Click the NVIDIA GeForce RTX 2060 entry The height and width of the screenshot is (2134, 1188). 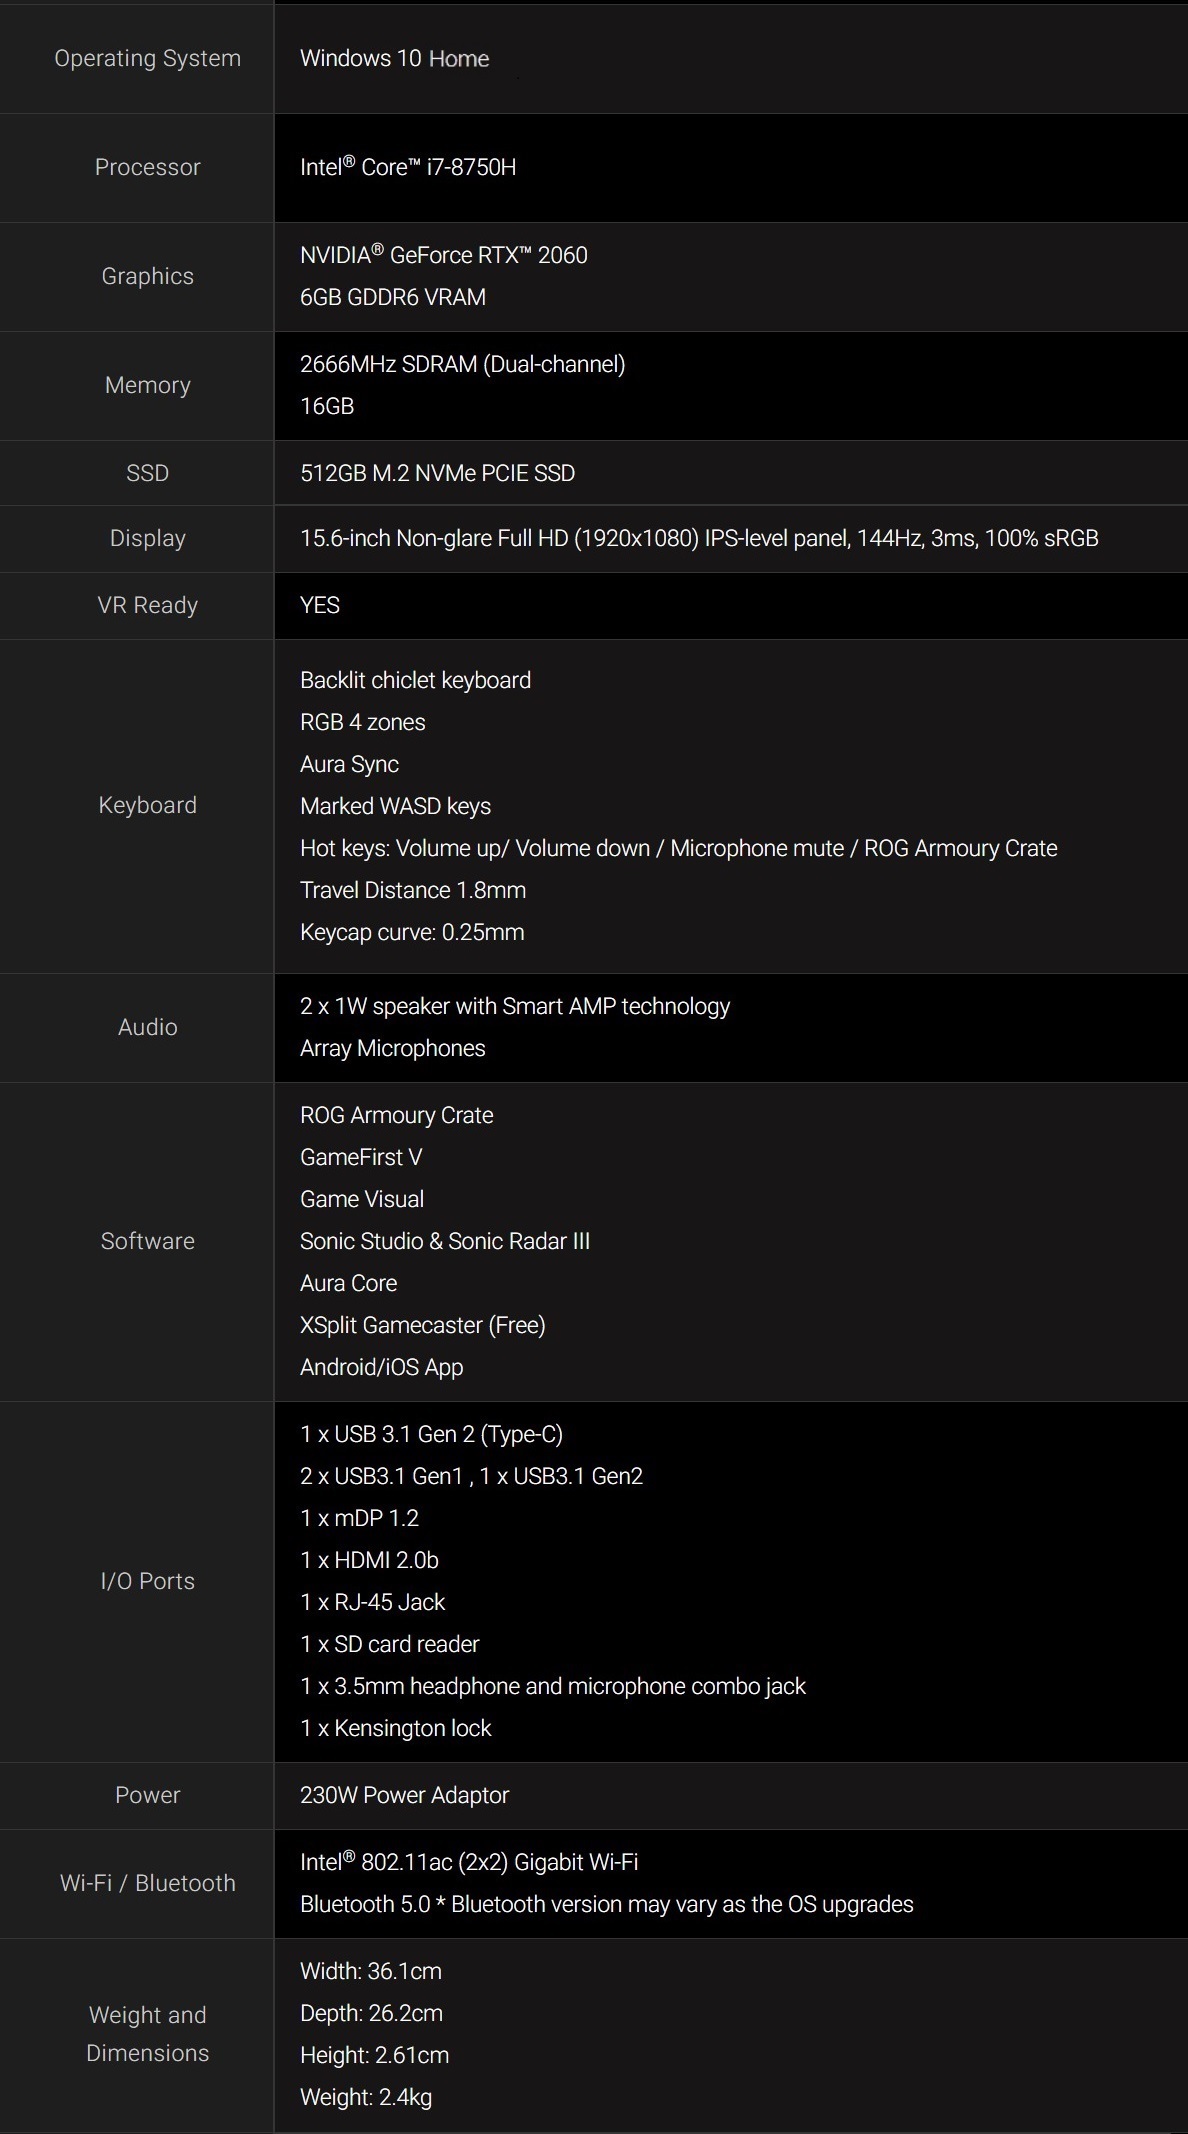coord(444,255)
